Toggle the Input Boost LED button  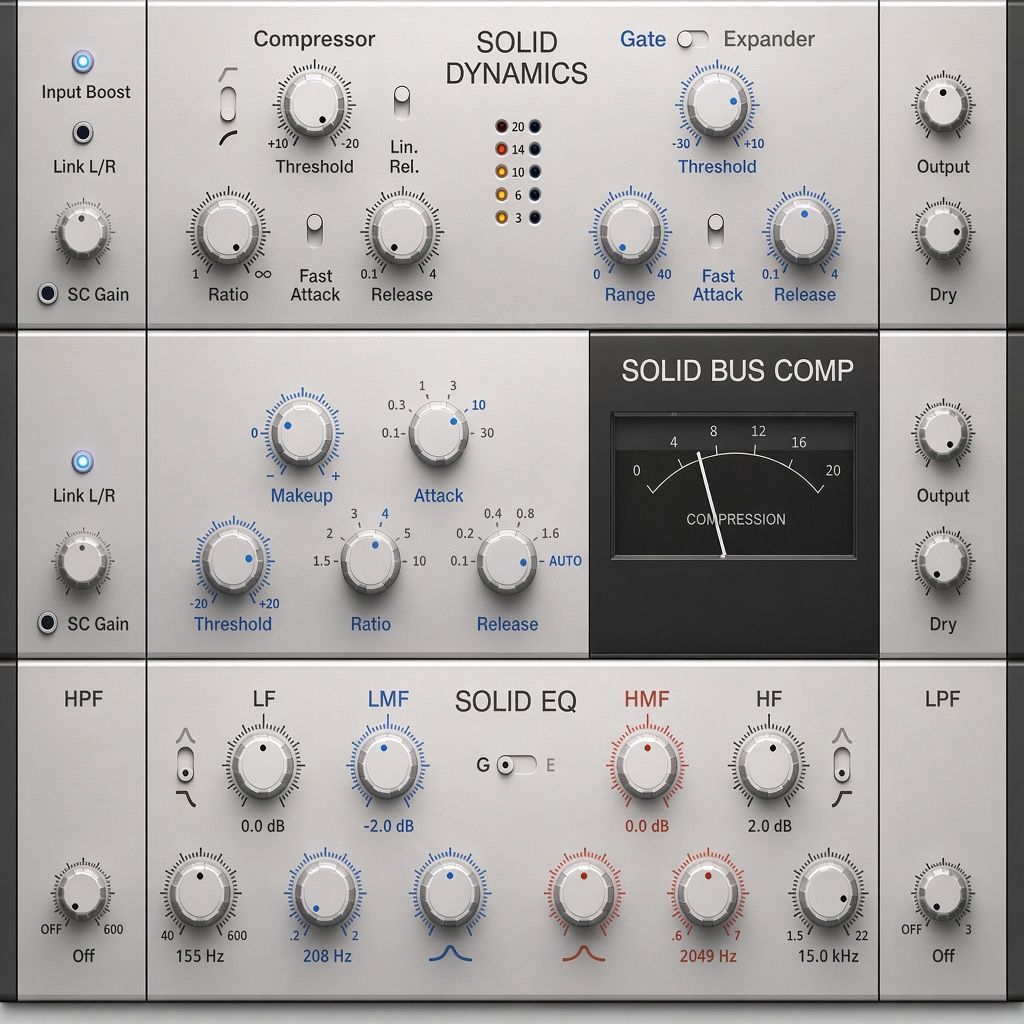(x=83, y=62)
